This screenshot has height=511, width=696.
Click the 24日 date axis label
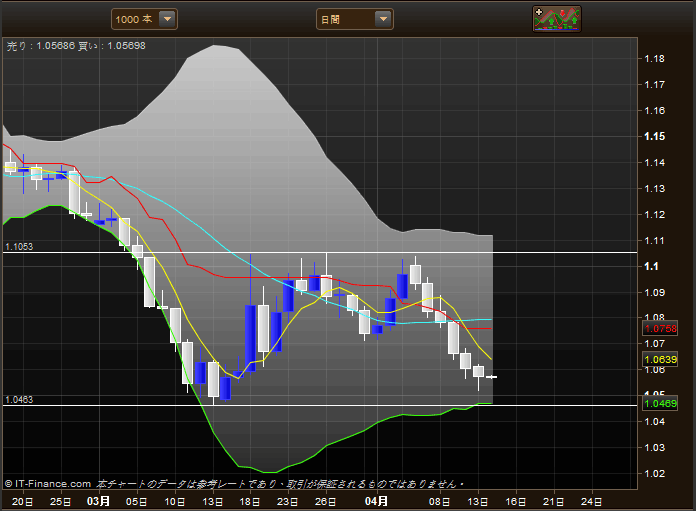tap(591, 502)
